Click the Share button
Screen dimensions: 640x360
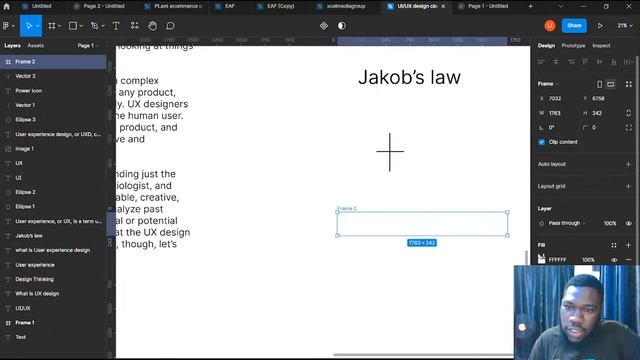pyautogui.click(x=574, y=26)
